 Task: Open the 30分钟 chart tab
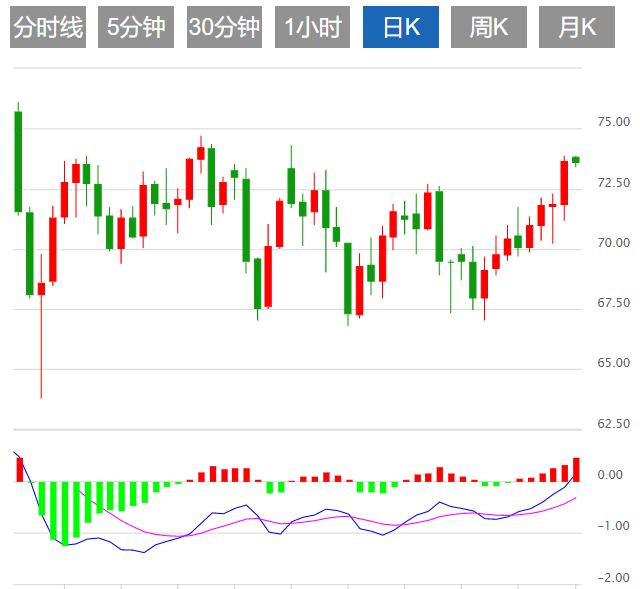pyautogui.click(x=224, y=27)
